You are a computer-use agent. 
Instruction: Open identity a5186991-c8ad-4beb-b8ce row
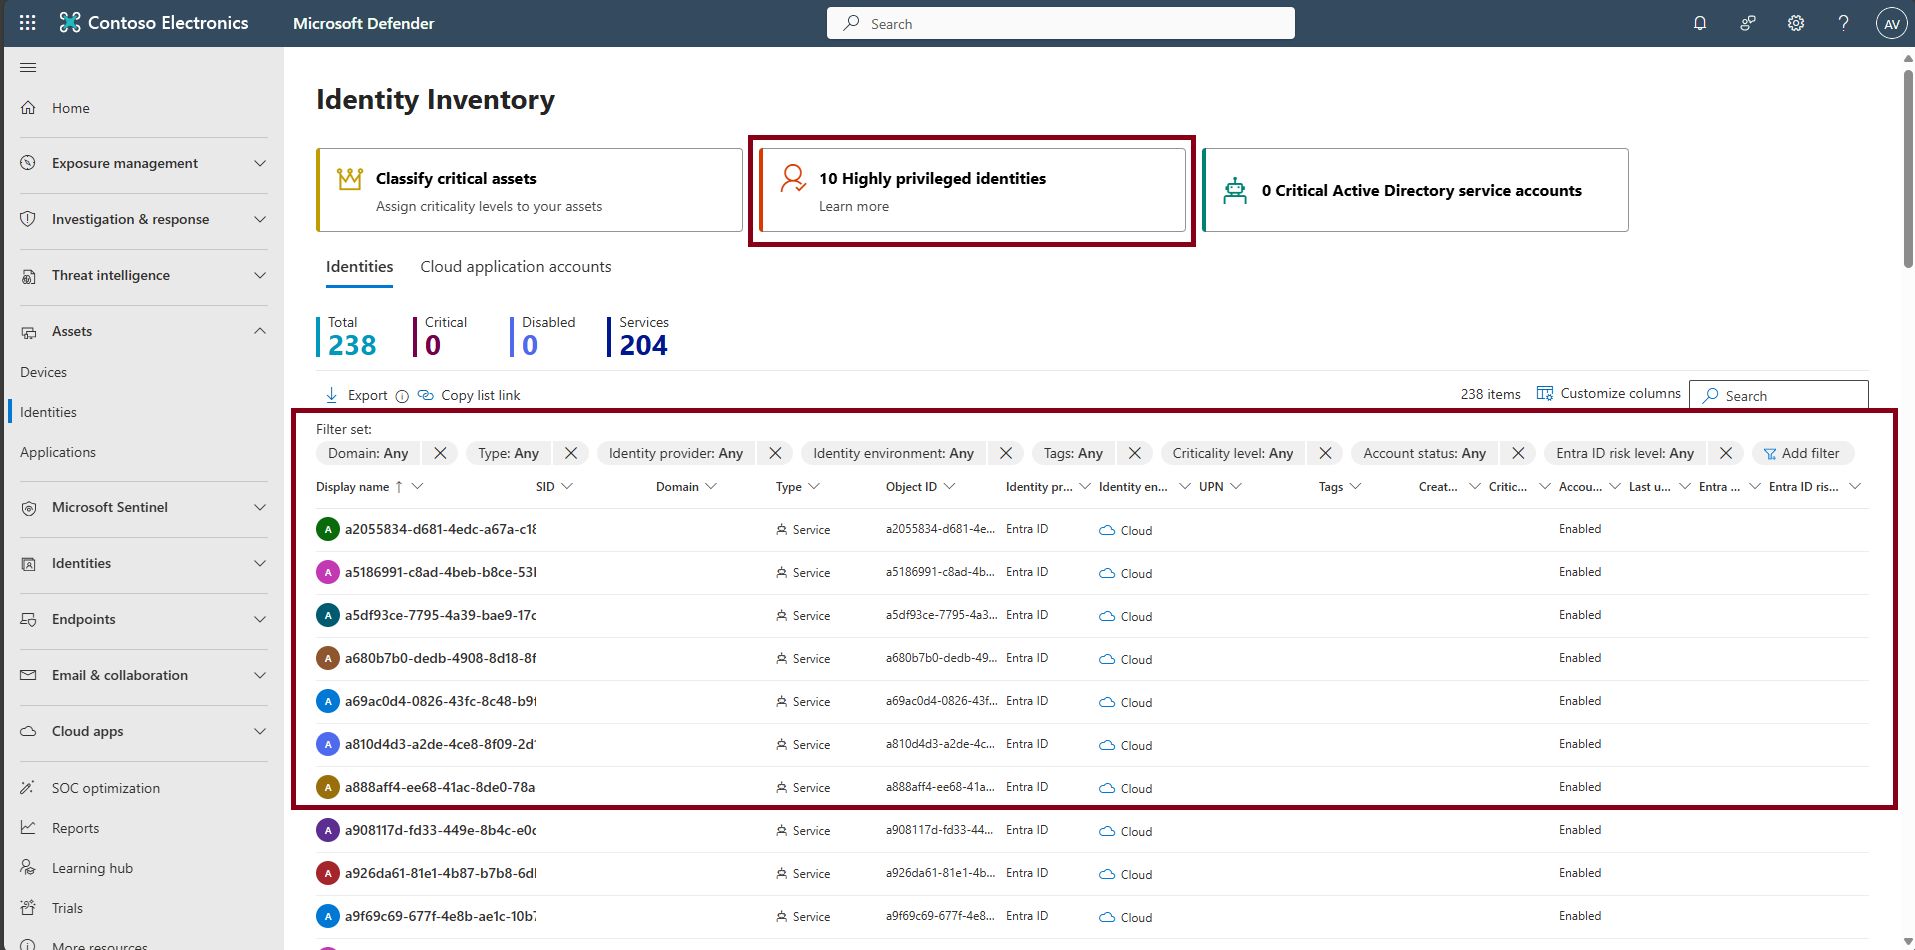click(x=1092, y=572)
